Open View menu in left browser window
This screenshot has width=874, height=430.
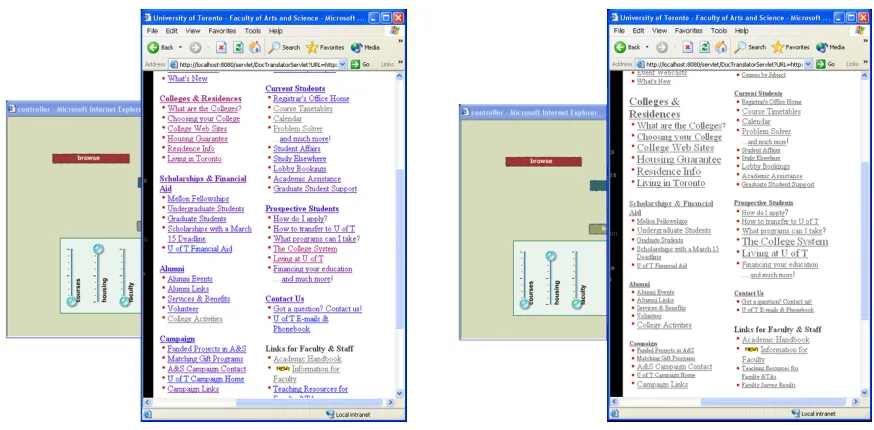click(193, 31)
